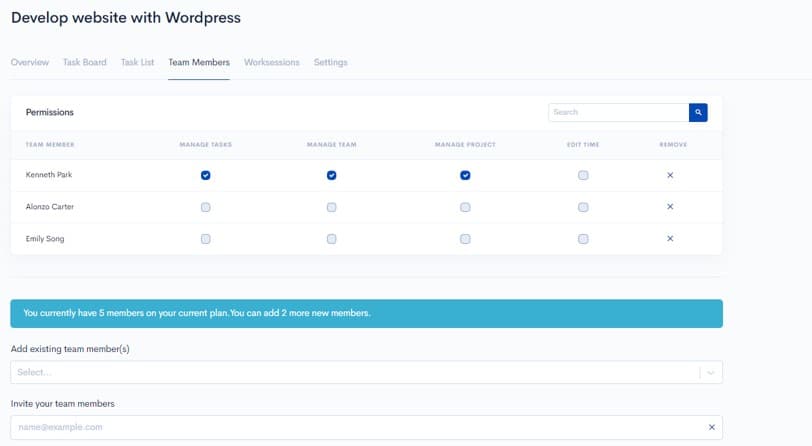Open the Task Board tab
The height and width of the screenshot is (446, 812).
84,62
